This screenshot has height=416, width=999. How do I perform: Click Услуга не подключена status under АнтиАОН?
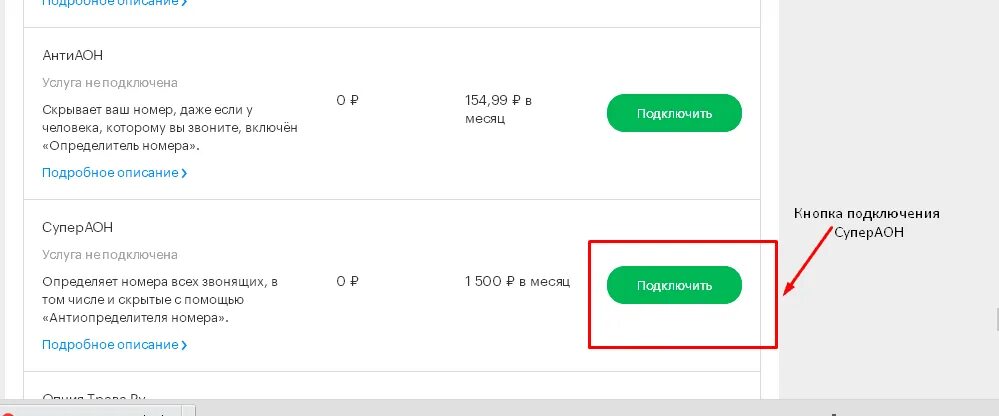tap(110, 83)
